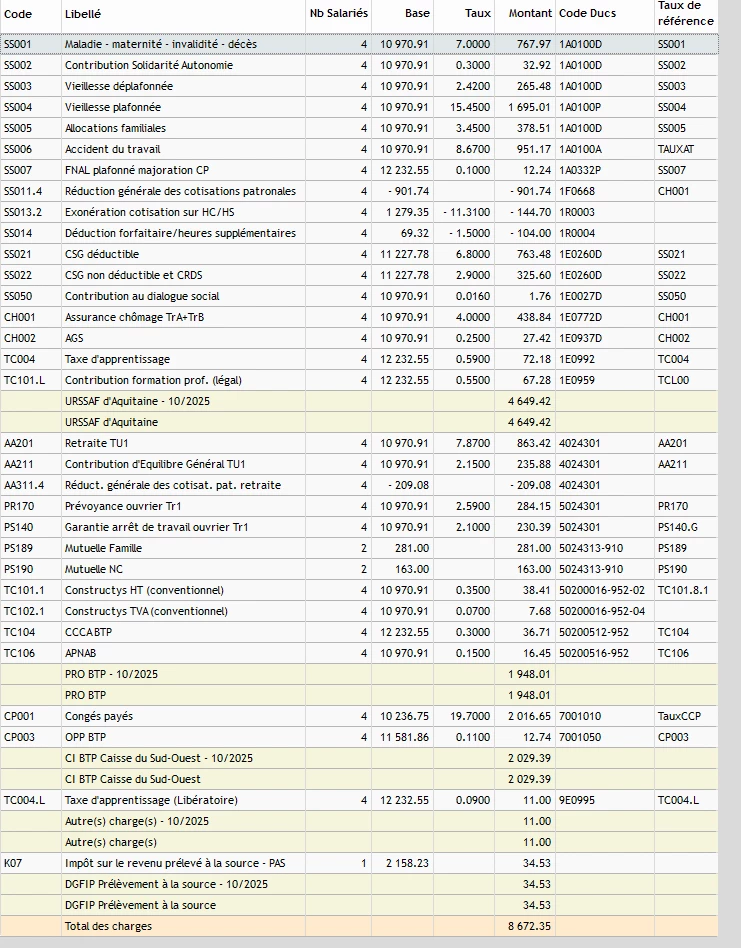This screenshot has height=948, width=741.
Task: Click the Accident du travail label
Action: 112,149
